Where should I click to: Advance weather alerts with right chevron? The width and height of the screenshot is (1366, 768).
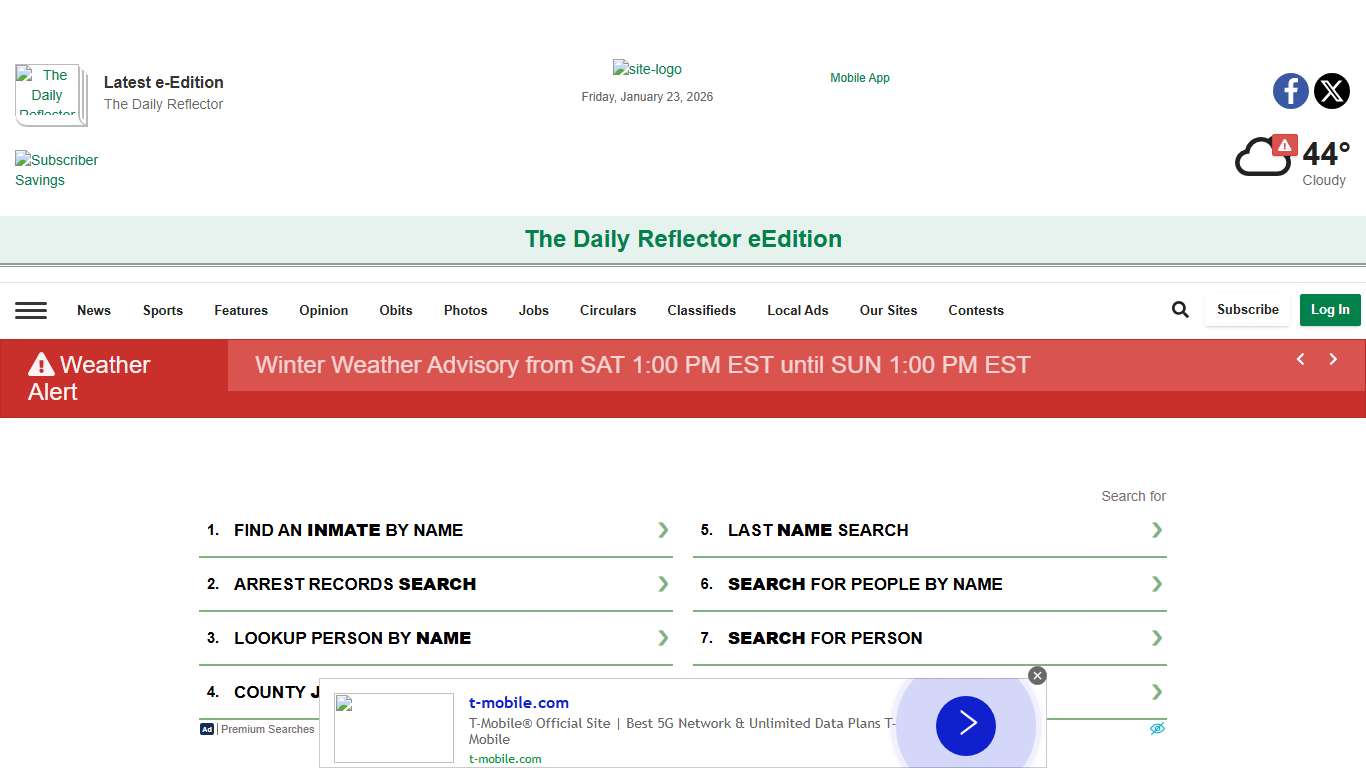[x=1333, y=359]
